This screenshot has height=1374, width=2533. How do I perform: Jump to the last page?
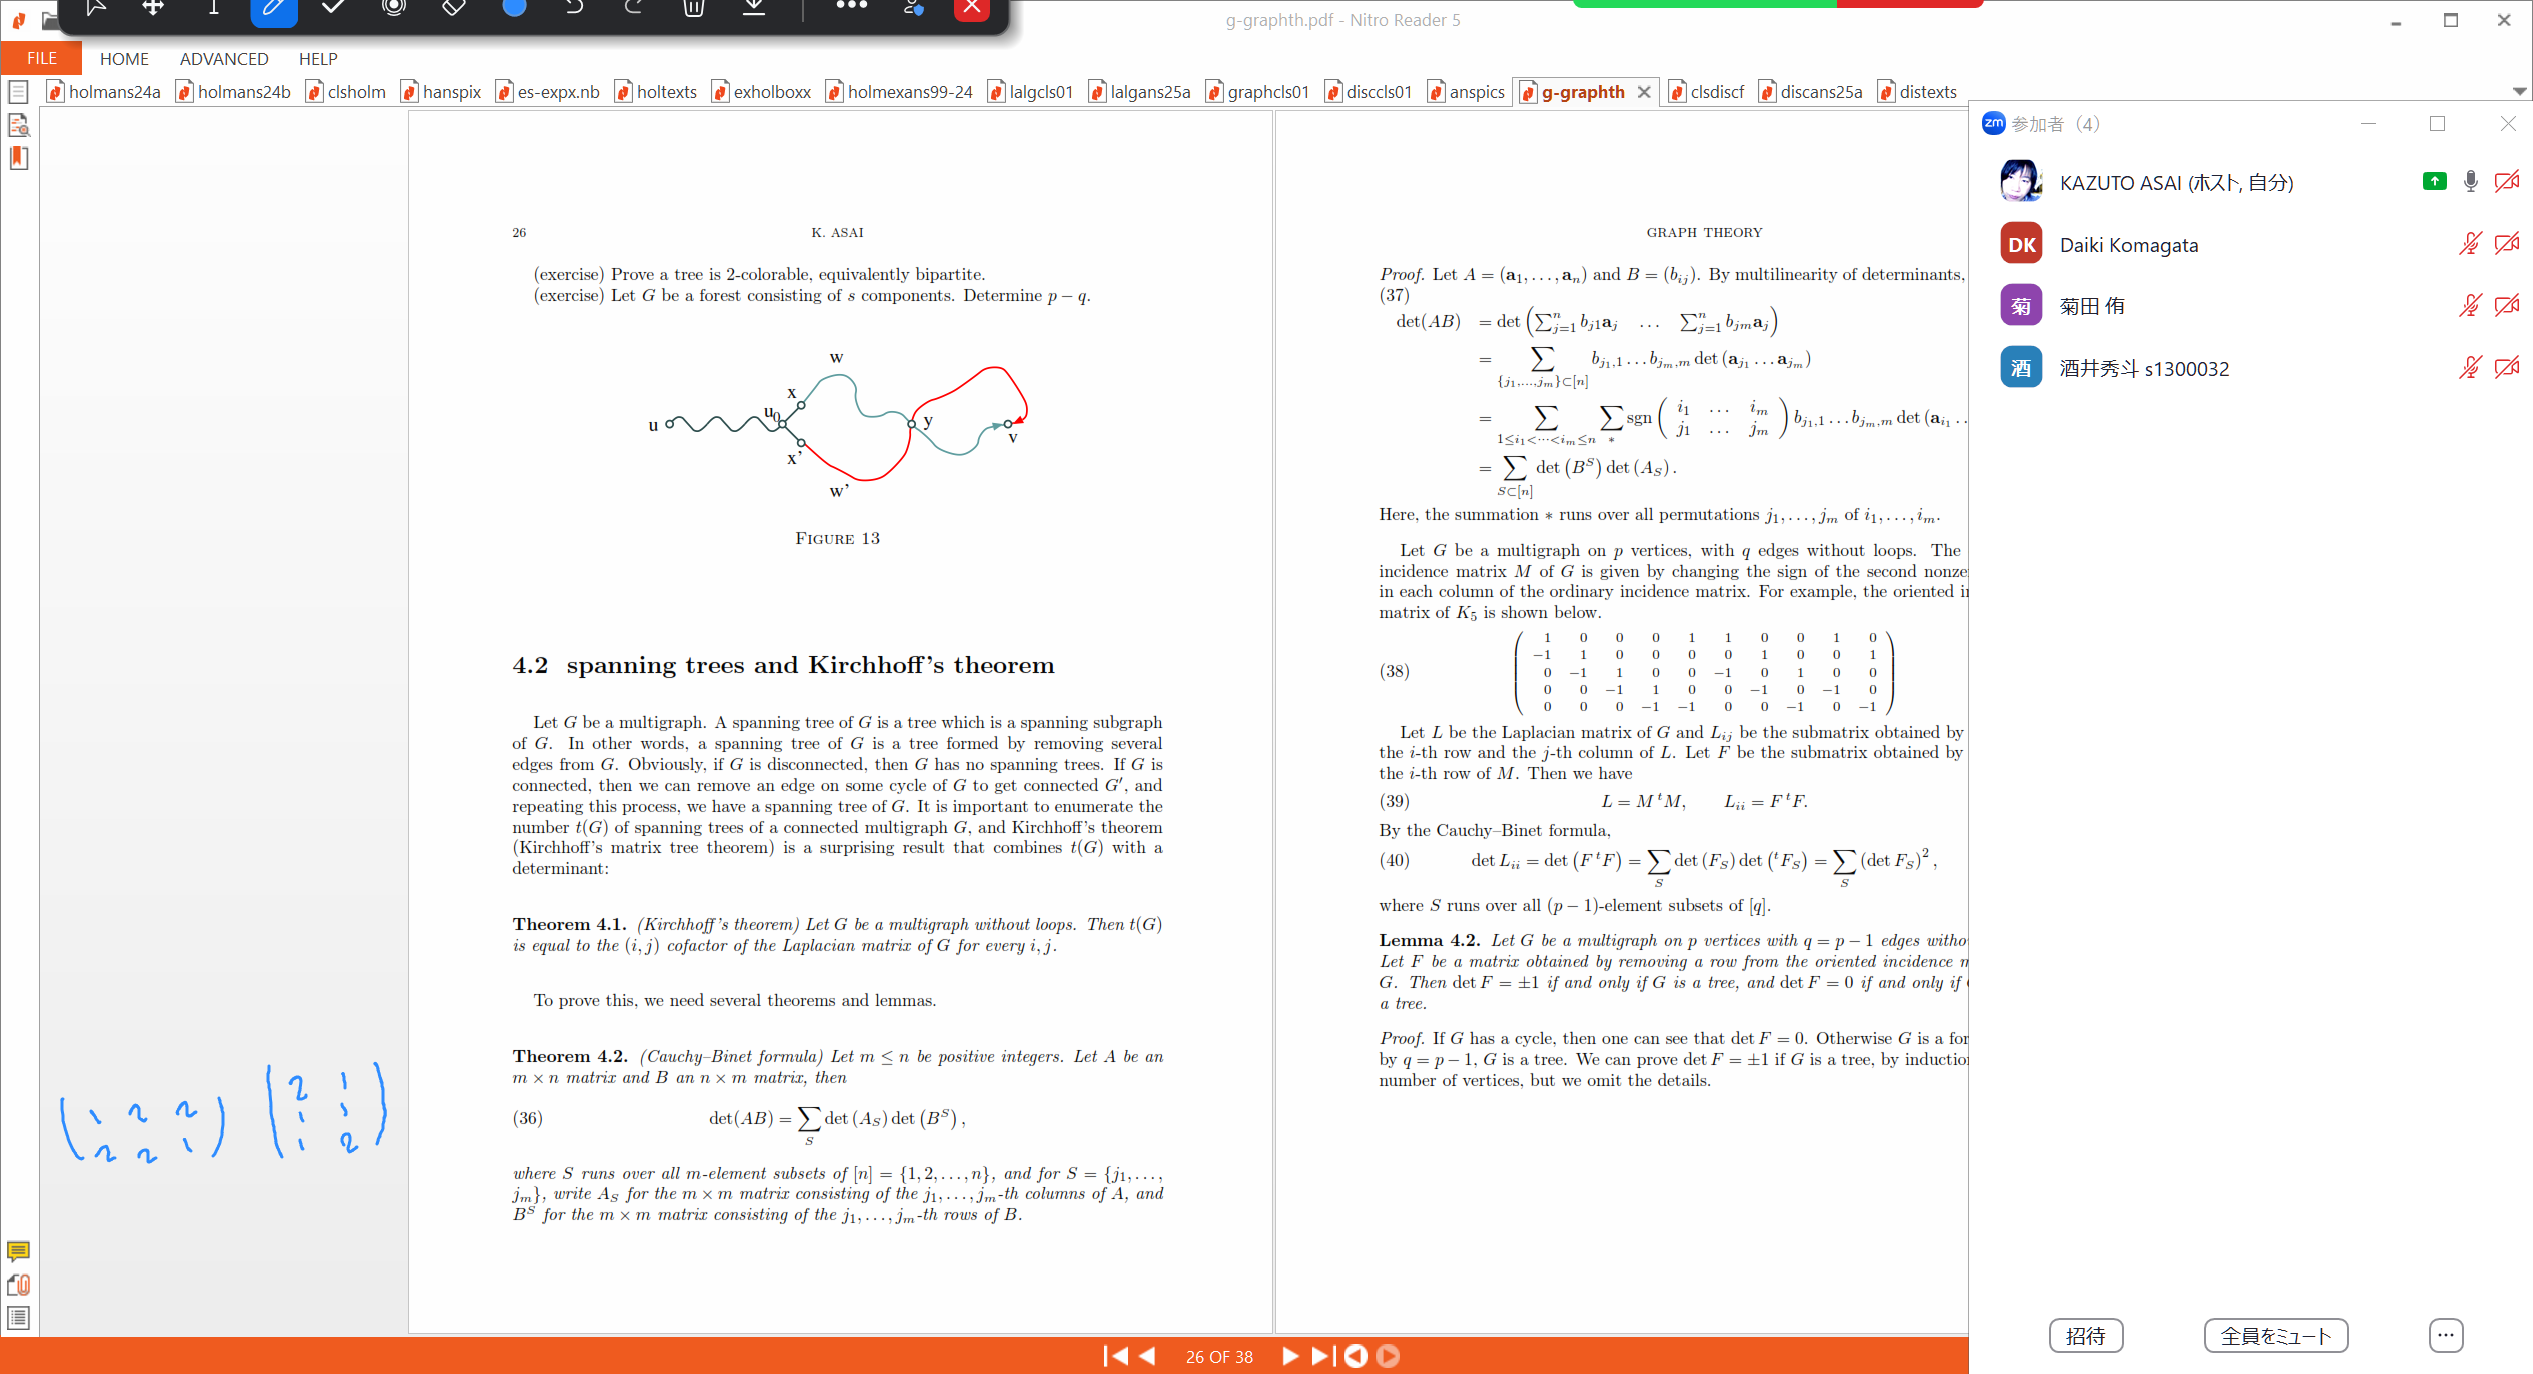pos(1322,1356)
